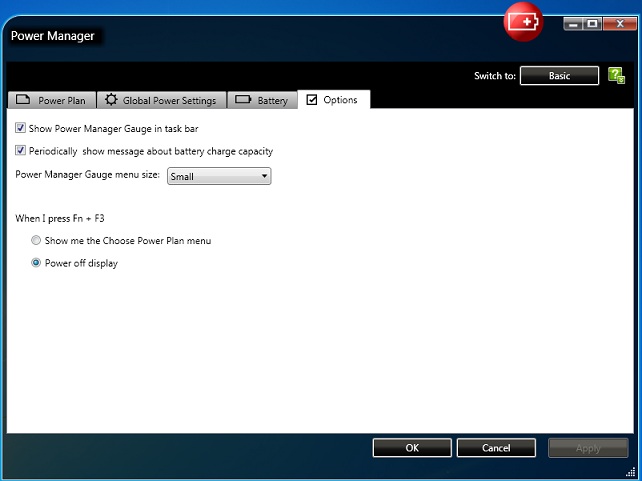Select the Options tab
Image resolution: width=642 pixels, height=481 pixels.
[334, 99]
